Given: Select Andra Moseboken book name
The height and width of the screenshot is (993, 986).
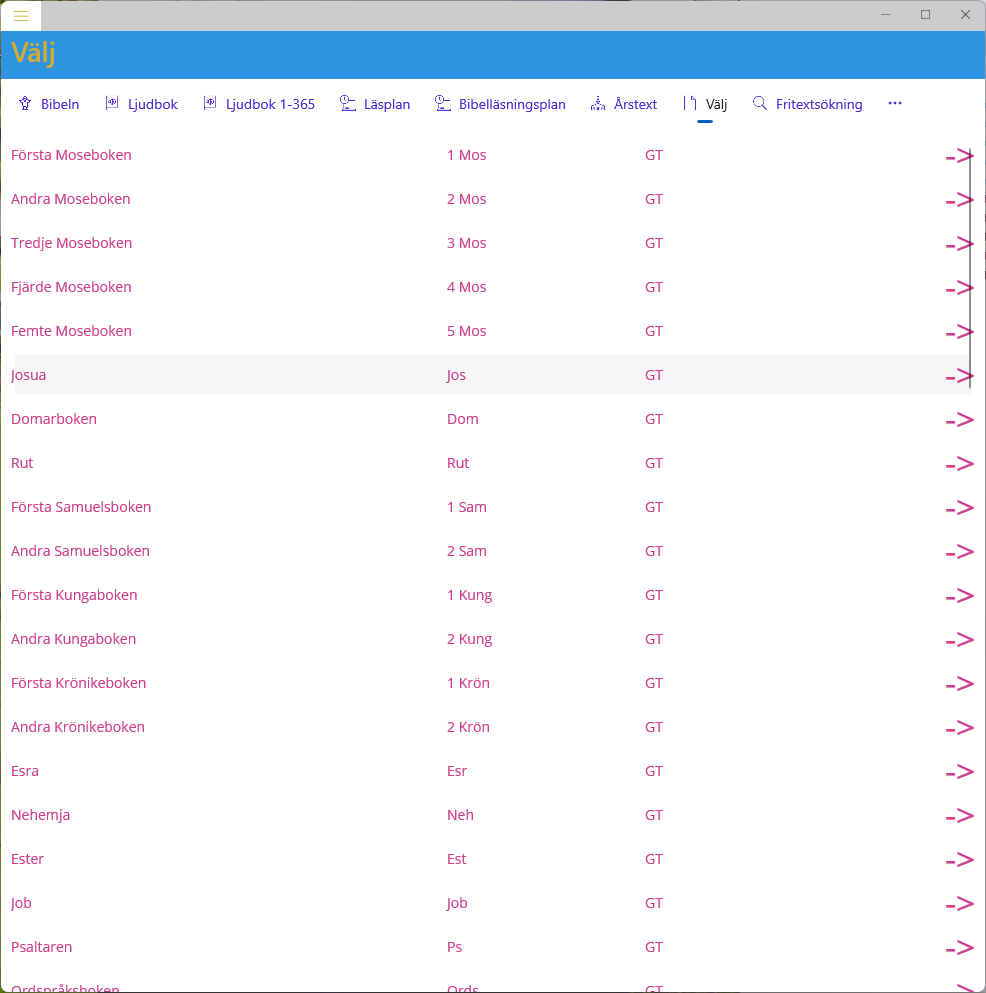Looking at the screenshot, I should (70, 199).
